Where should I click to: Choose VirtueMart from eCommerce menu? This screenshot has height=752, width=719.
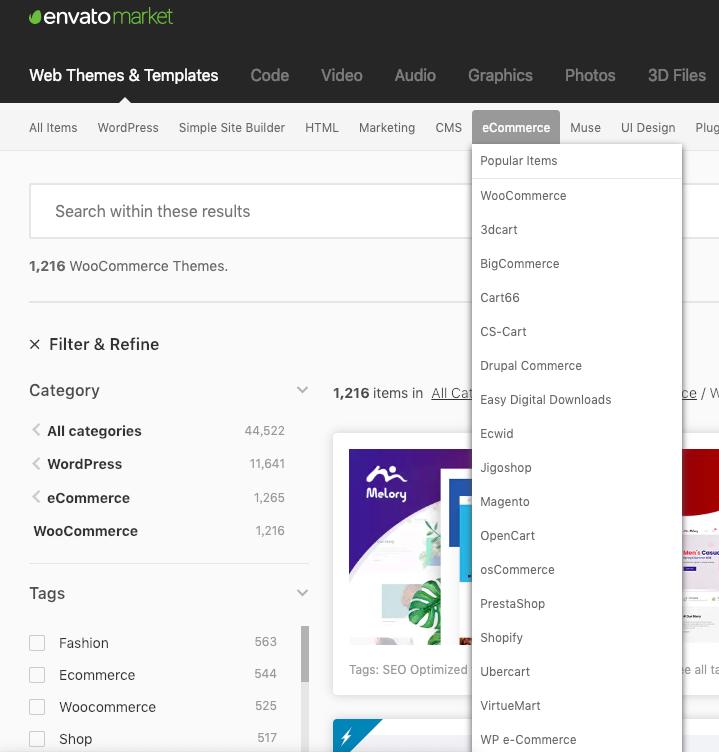click(577, 706)
